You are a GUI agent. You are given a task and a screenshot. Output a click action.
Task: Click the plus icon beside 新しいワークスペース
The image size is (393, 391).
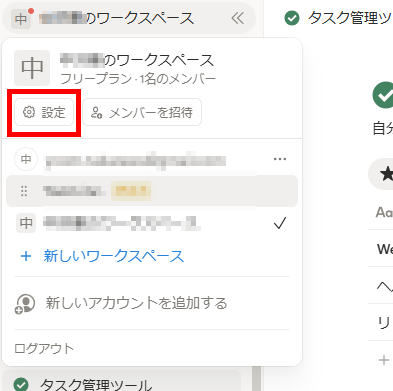coord(26,256)
